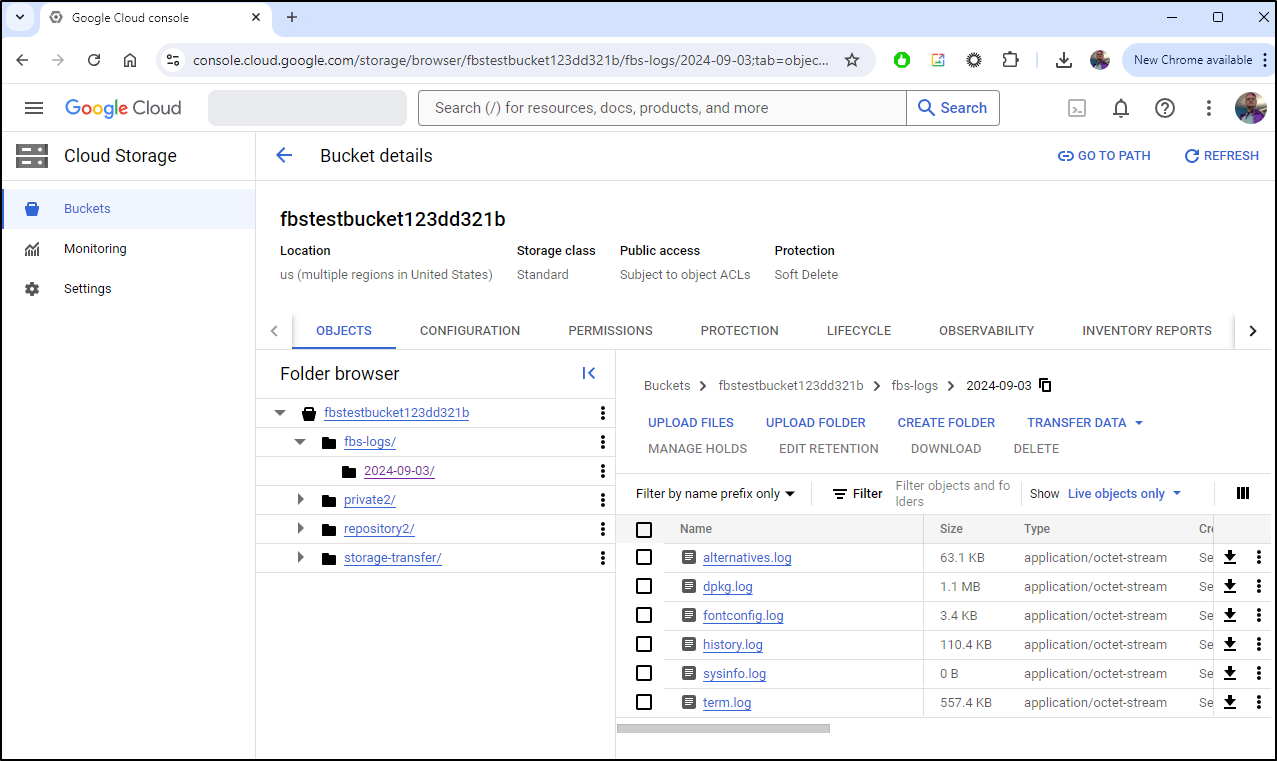Open the help question-mark menu
Image resolution: width=1277 pixels, height=761 pixels.
1165,108
